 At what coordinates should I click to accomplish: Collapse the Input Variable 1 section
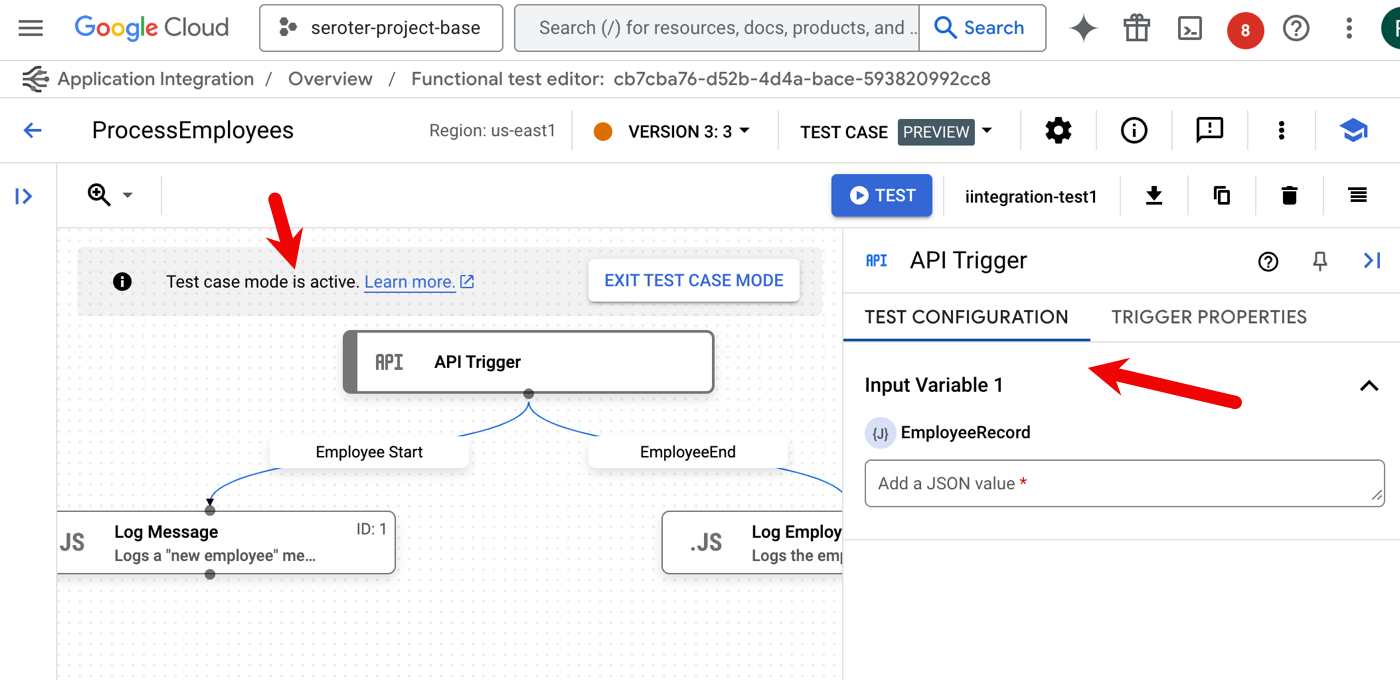point(1368,386)
